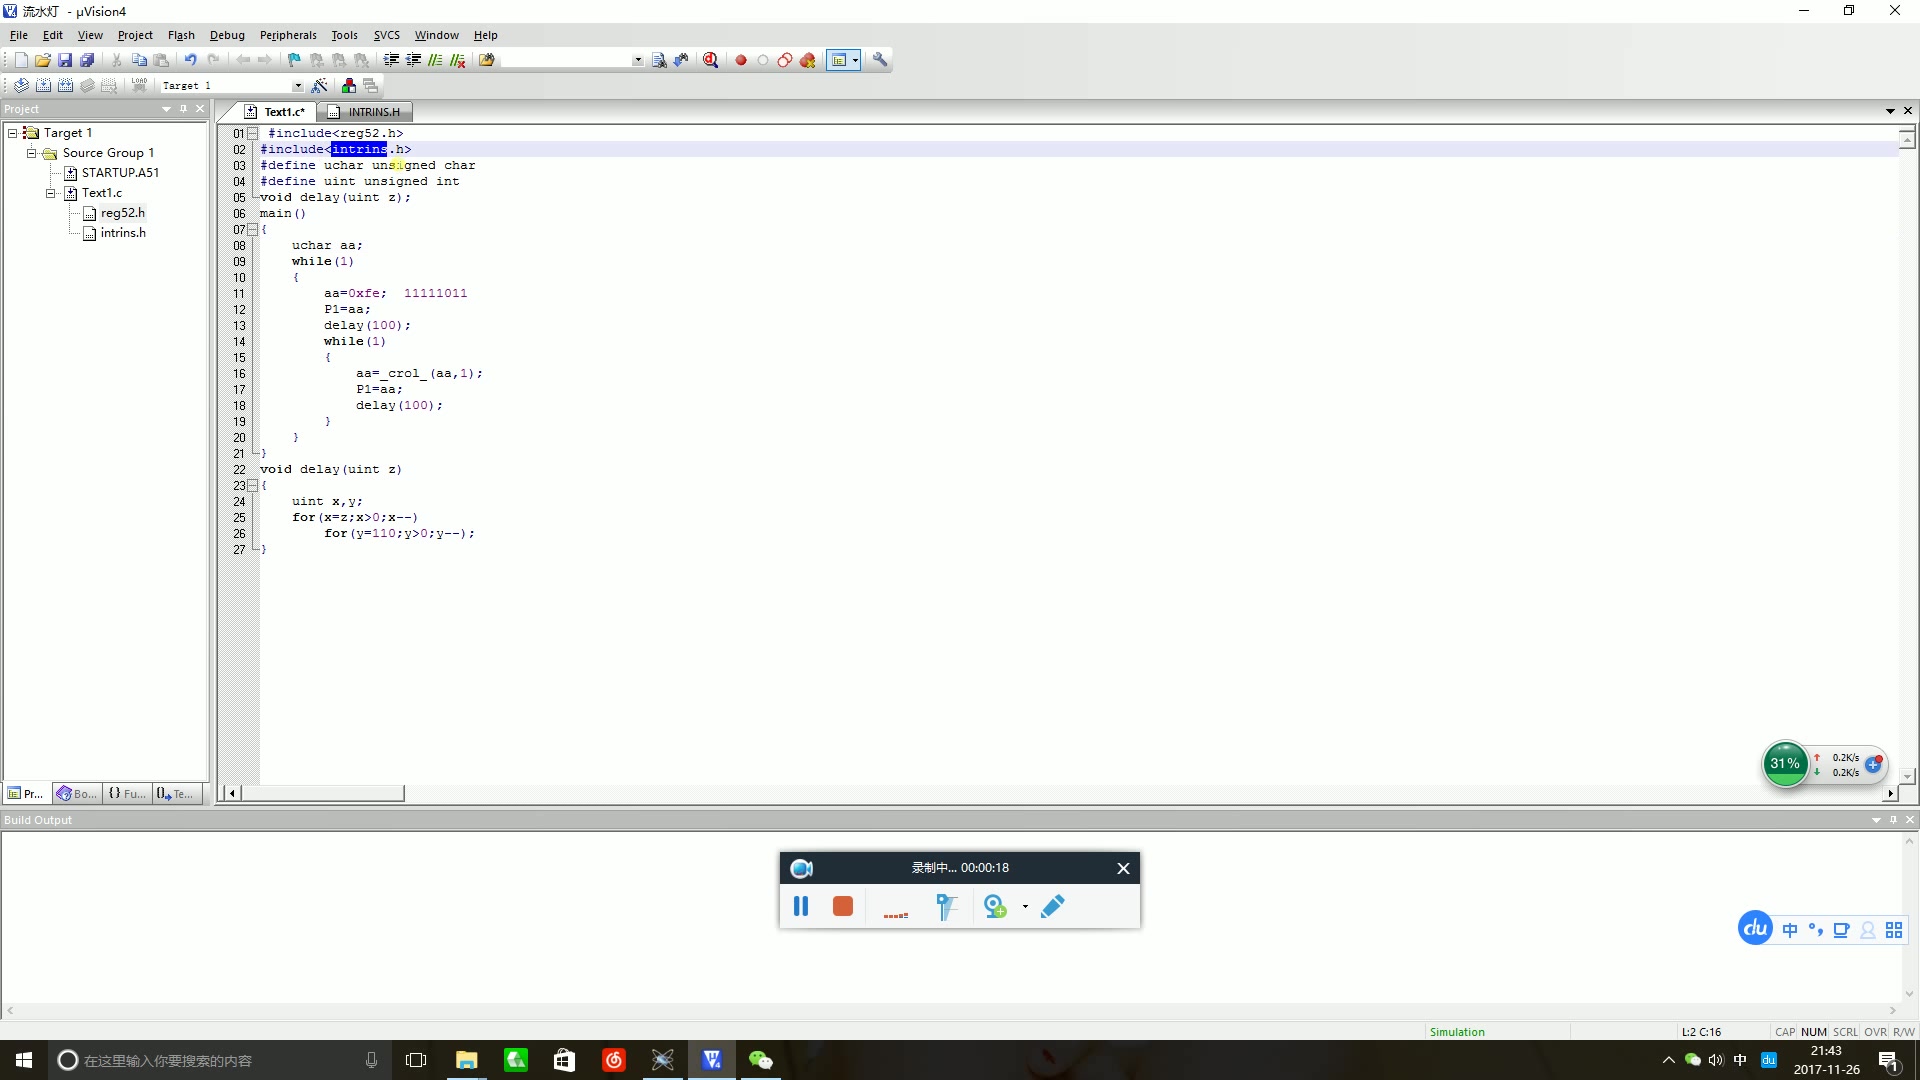Open incremental find binoculars icon
1920x1080 pixels.
(x=681, y=60)
